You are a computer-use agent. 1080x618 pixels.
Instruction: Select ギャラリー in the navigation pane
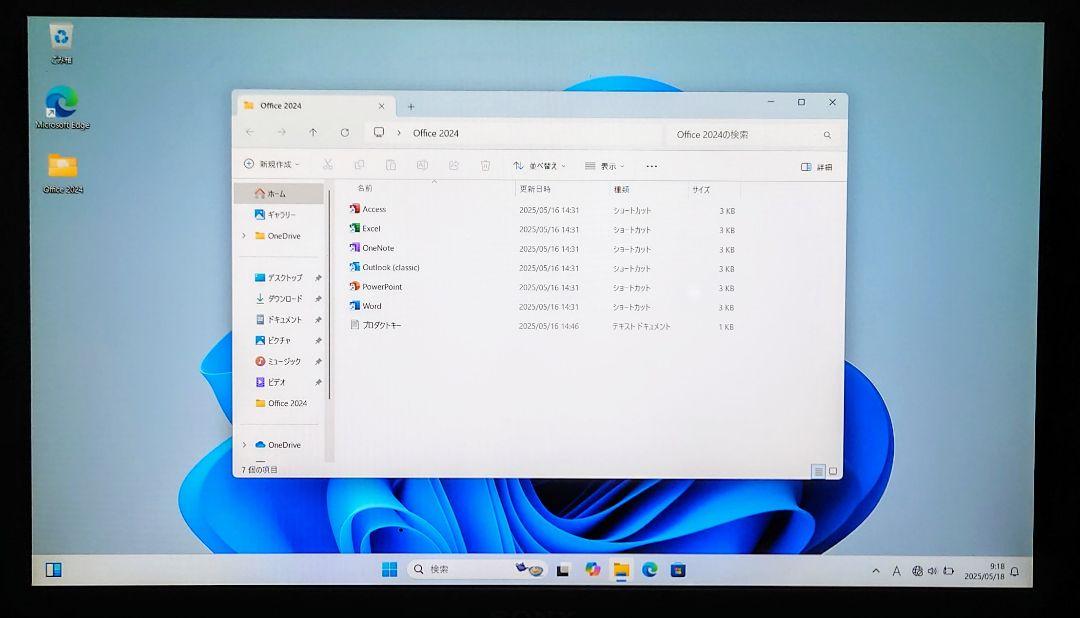click(x=275, y=214)
